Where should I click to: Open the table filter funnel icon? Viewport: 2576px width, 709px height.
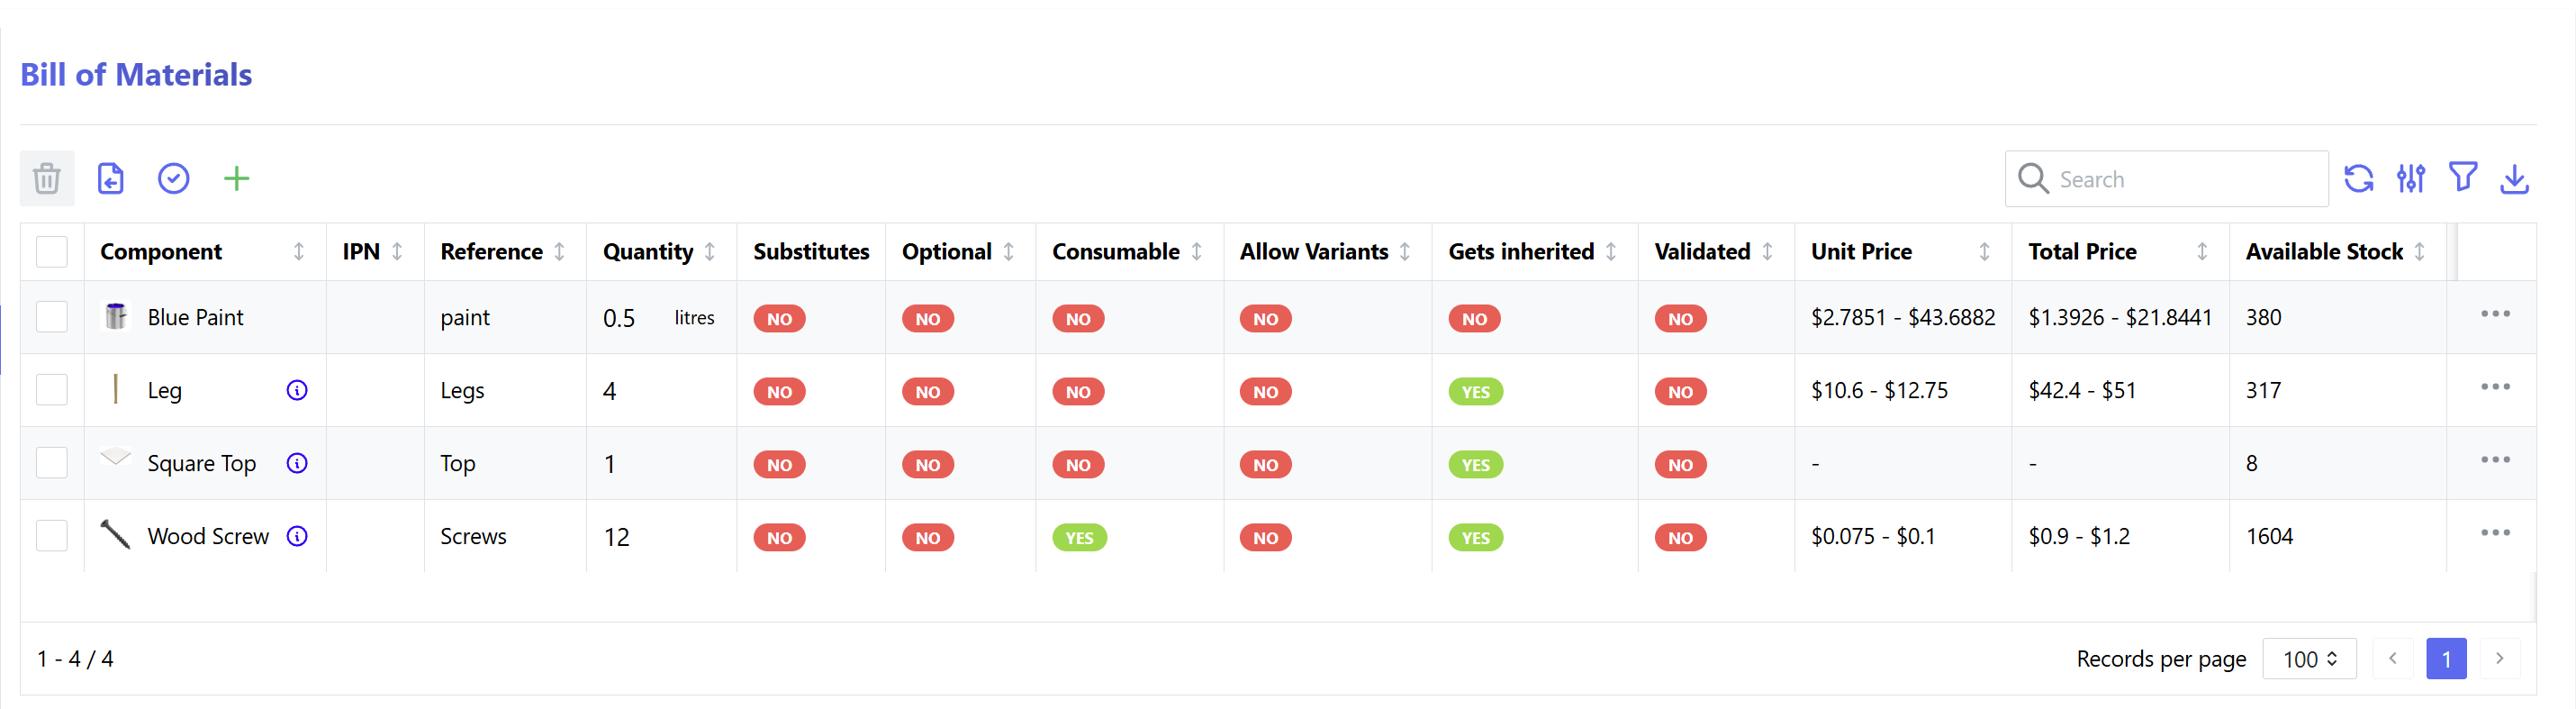[2463, 178]
